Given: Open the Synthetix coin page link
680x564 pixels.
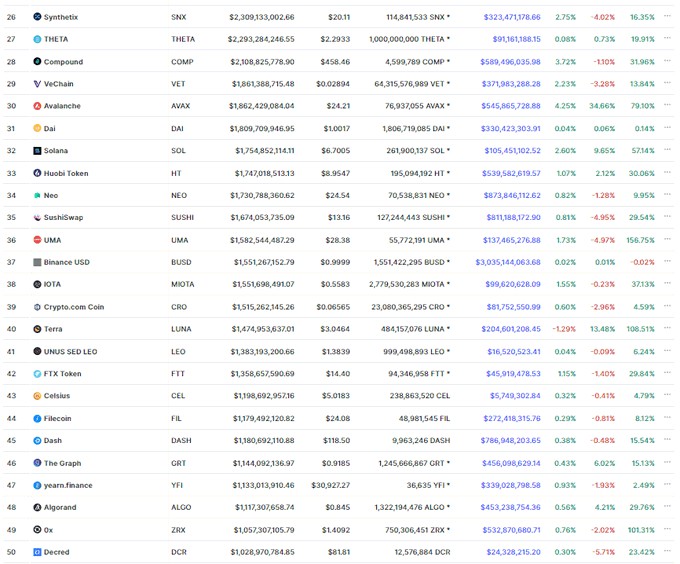Looking at the screenshot, I should click(x=61, y=17).
